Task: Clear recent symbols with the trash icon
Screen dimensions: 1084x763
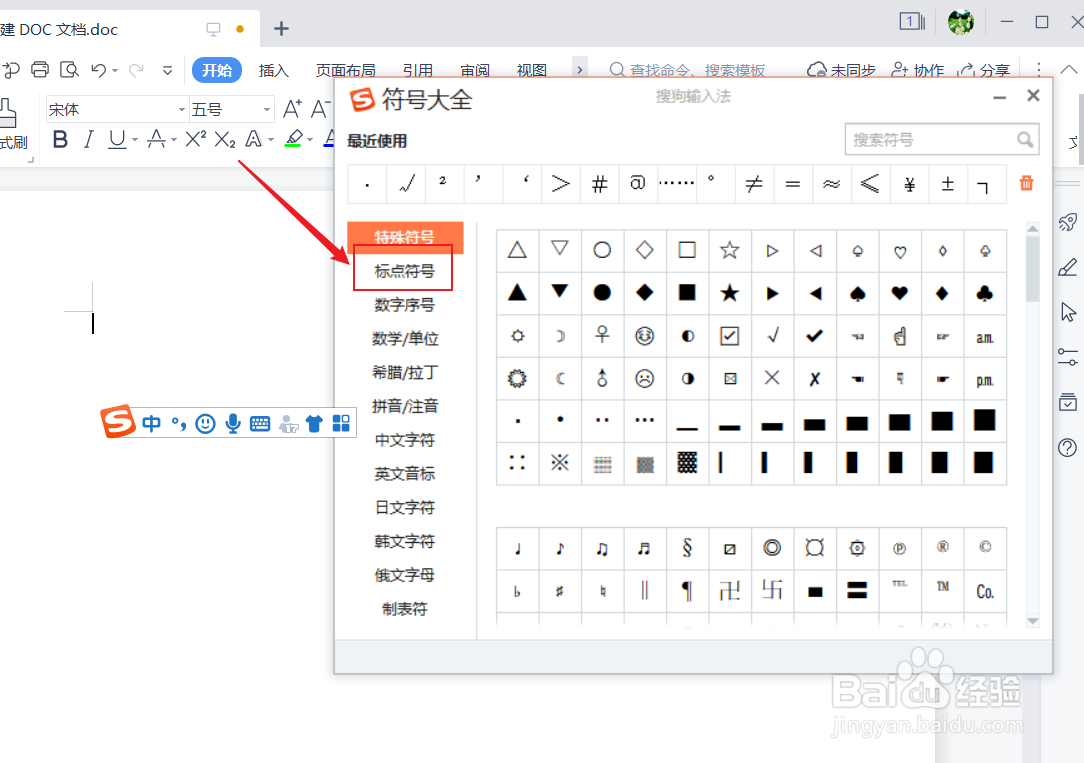Action: pos(1025,183)
